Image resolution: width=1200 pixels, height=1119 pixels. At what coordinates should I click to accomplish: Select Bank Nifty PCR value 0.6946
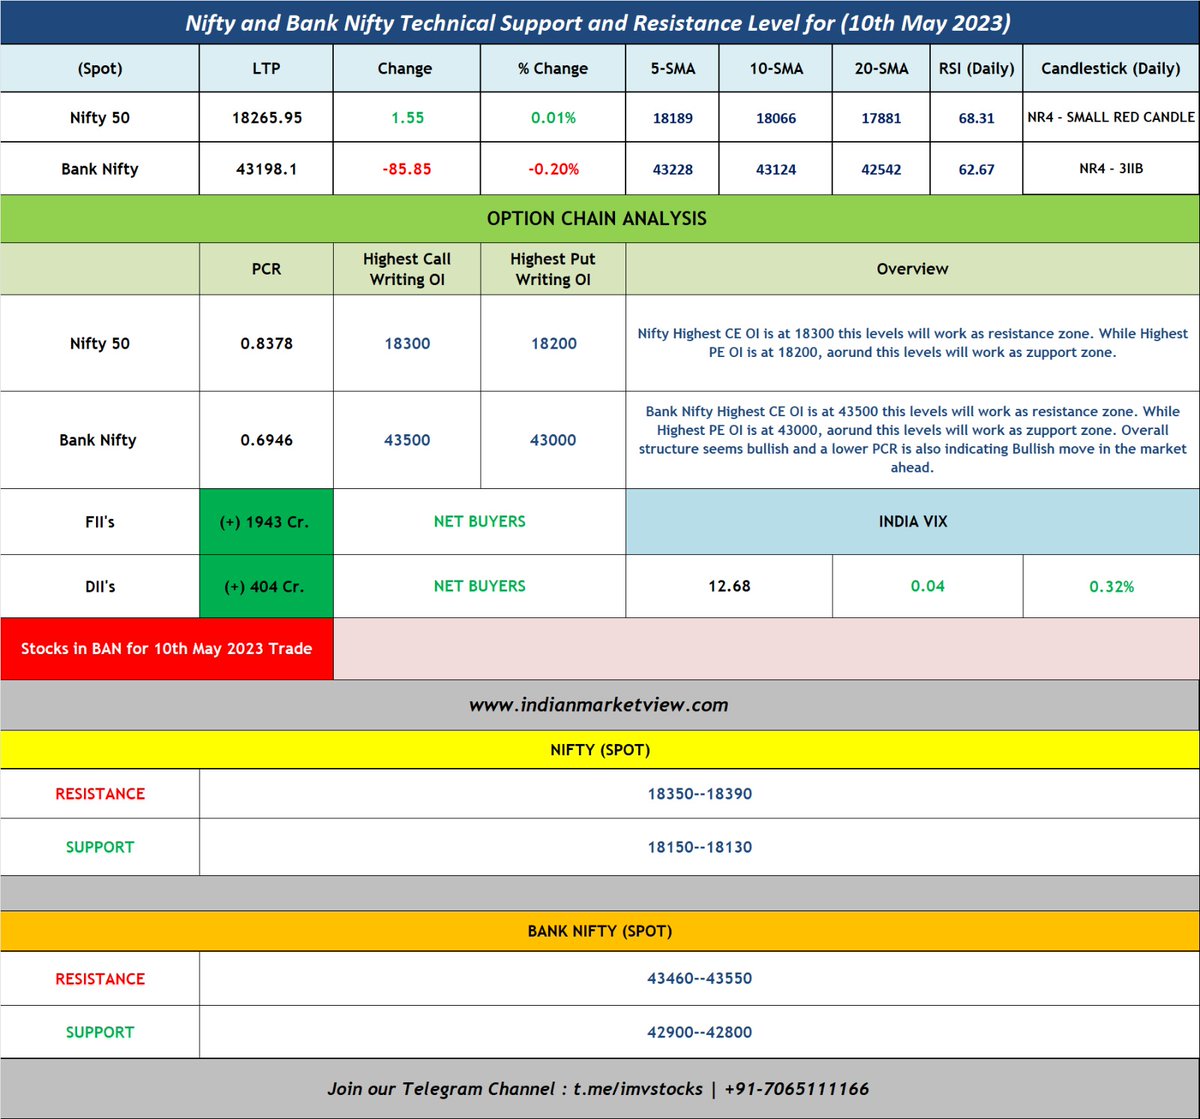click(x=266, y=440)
